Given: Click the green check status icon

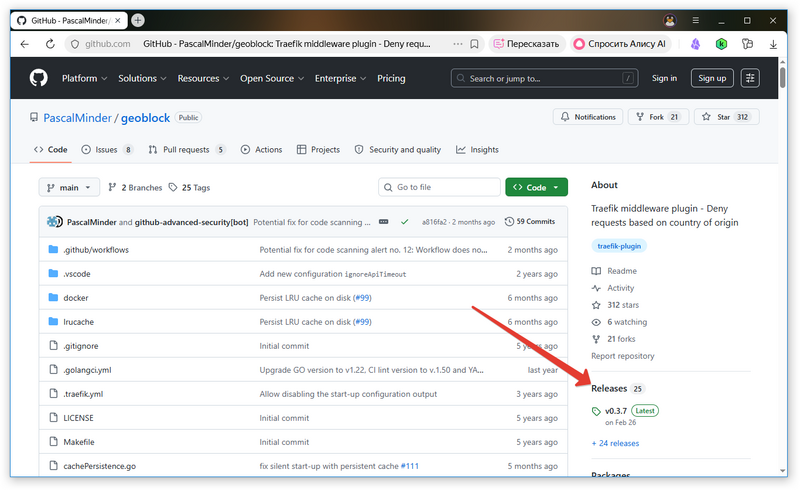Looking at the screenshot, I should pos(405,222).
